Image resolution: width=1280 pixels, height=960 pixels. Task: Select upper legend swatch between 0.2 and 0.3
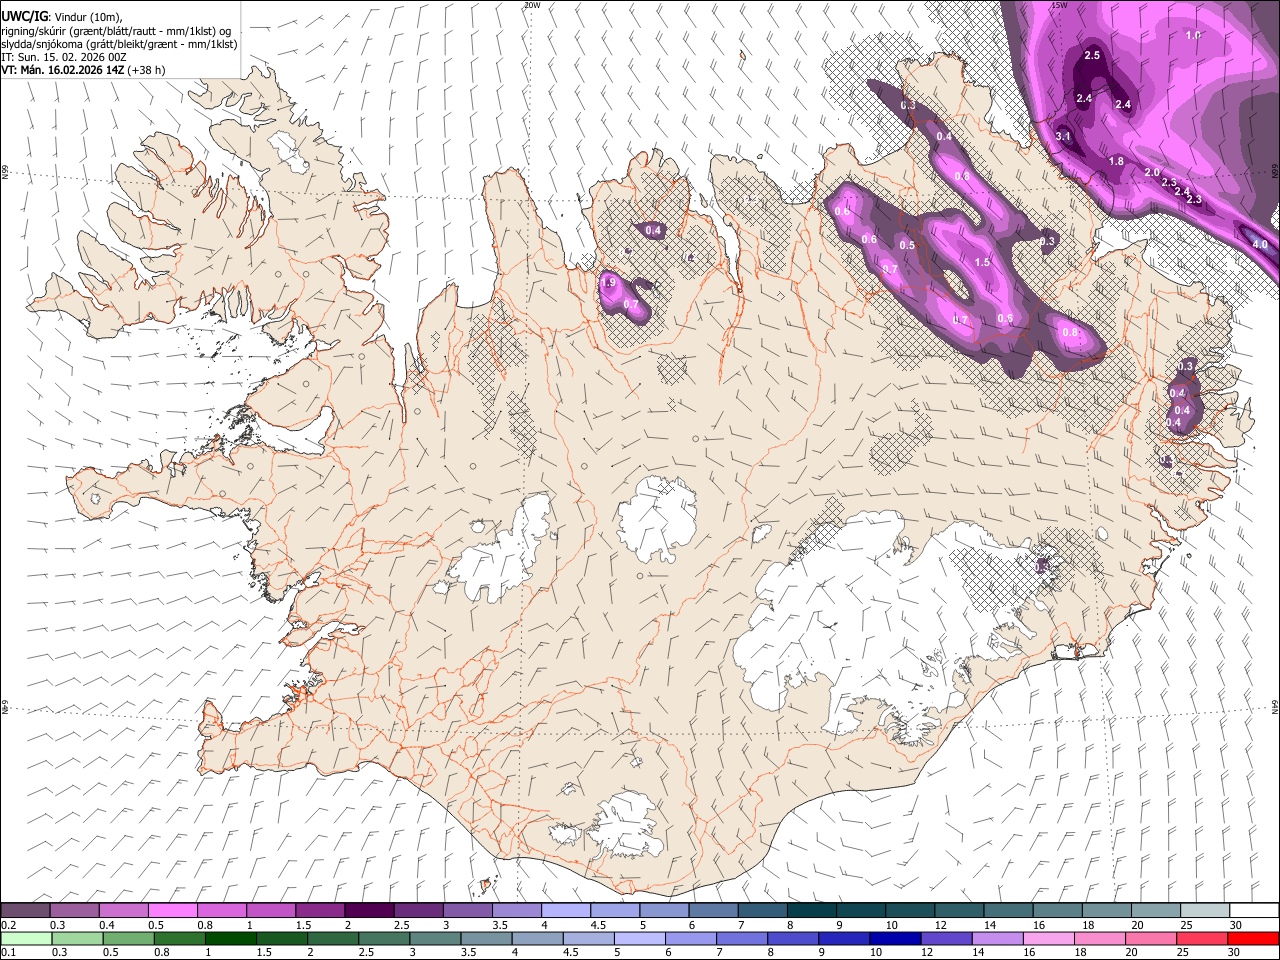point(25,911)
